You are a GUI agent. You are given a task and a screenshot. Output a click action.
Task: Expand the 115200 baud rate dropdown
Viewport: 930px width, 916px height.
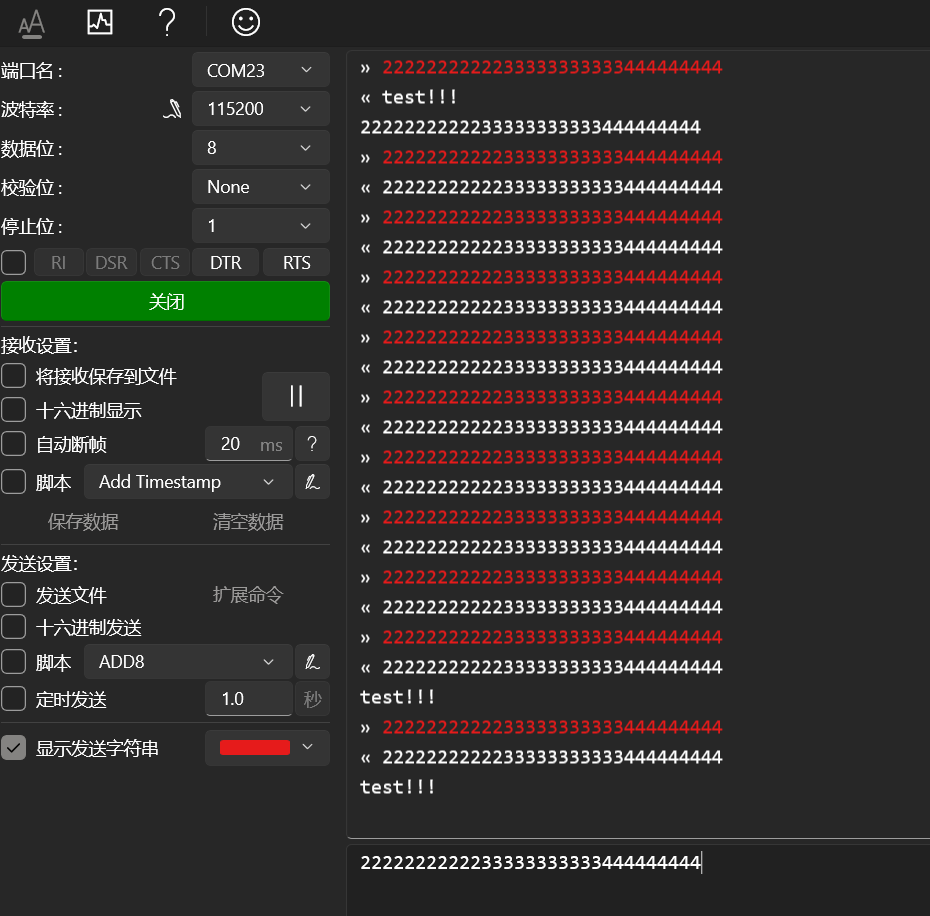(x=260, y=109)
